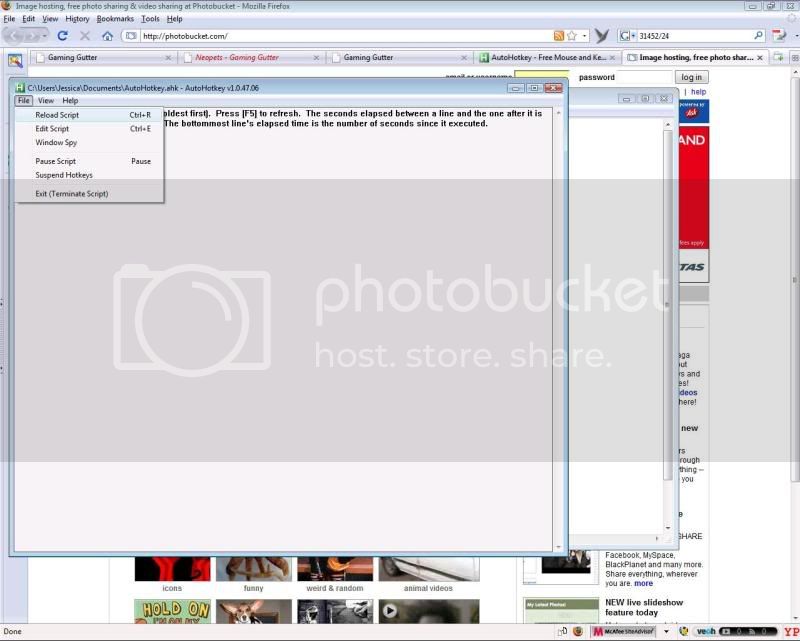Toggle Suspend Hotkeys option
This screenshot has height=641, width=800.
63,175
